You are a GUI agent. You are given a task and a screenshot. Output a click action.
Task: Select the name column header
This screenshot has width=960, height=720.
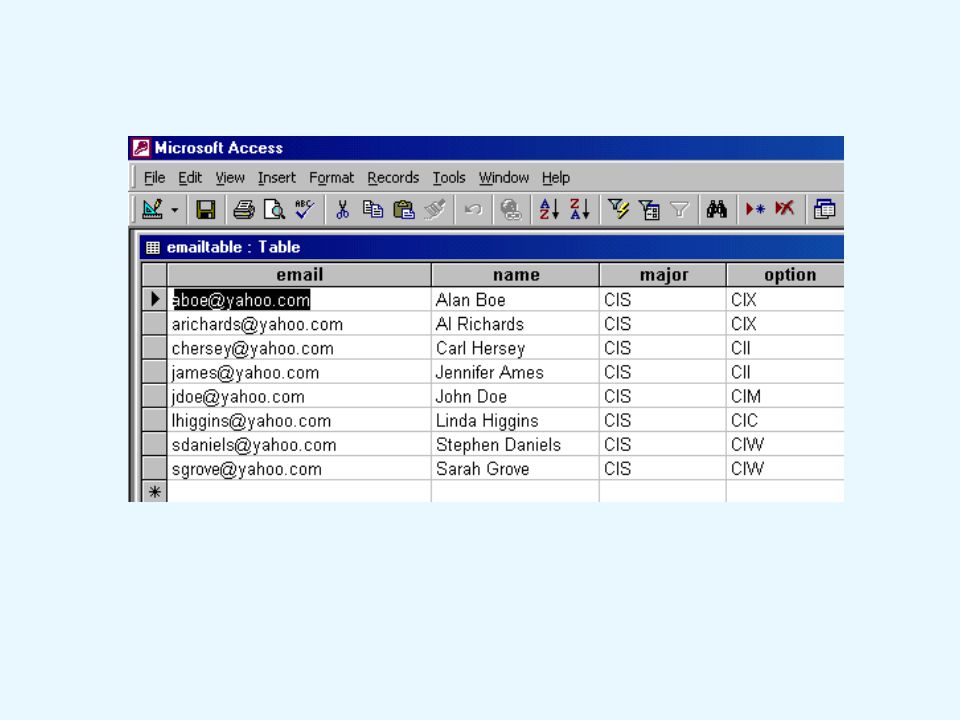[516, 275]
